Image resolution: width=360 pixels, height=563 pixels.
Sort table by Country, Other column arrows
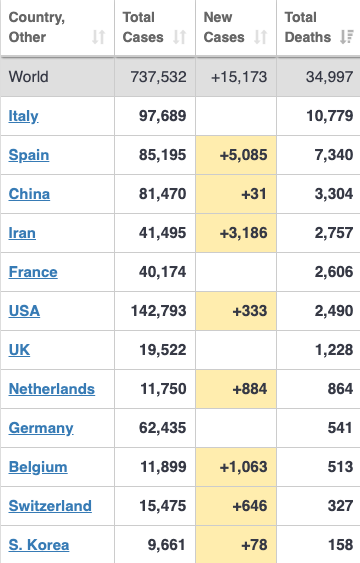pyautogui.click(x=98, y=37)
